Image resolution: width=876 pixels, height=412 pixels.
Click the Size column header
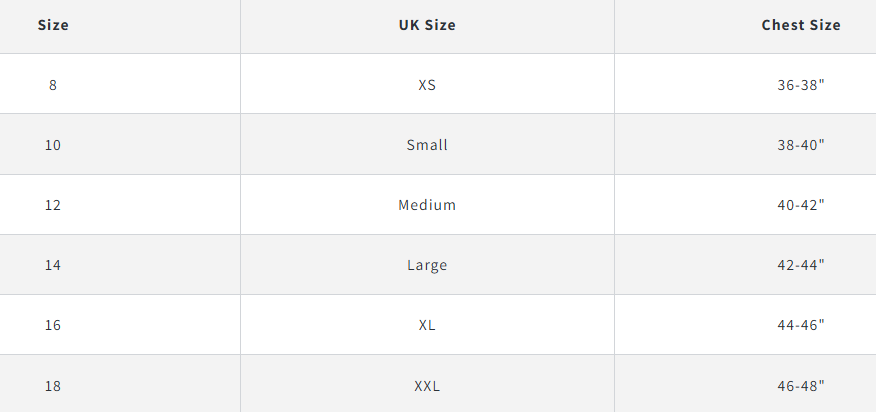[x=53, y=25]
